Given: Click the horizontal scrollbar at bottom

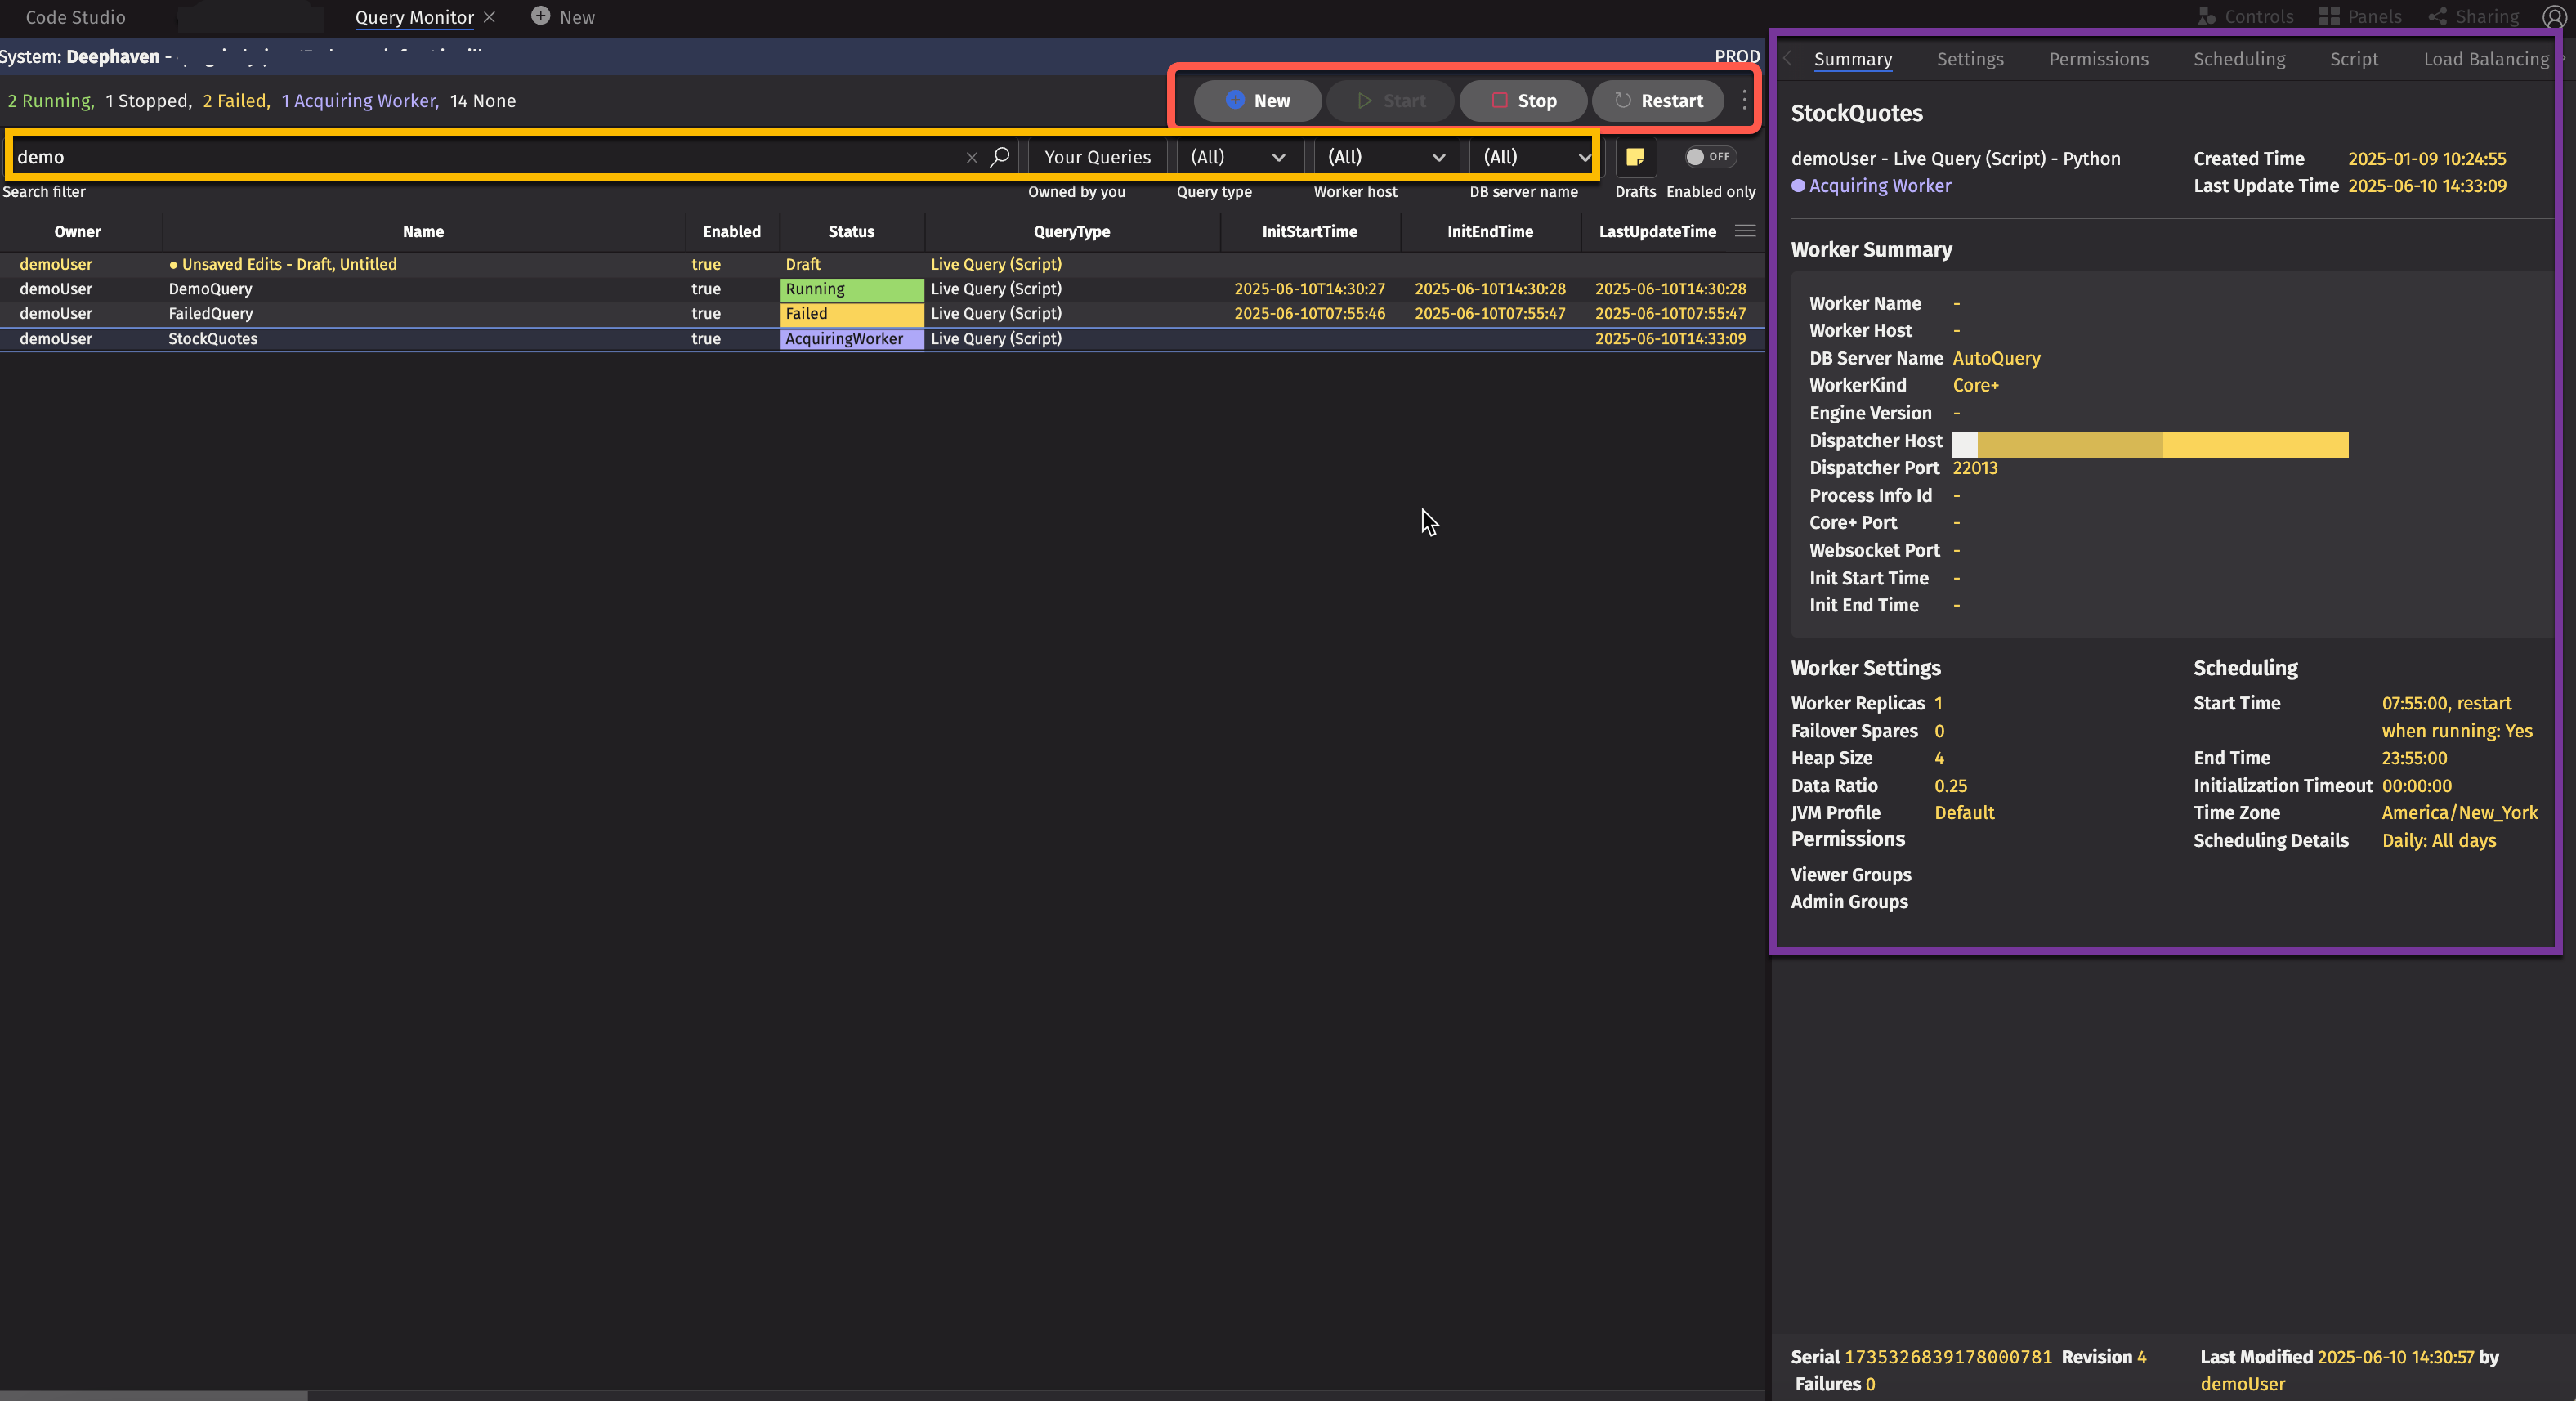Looking at the screenshot, I should click(153, 1394).
